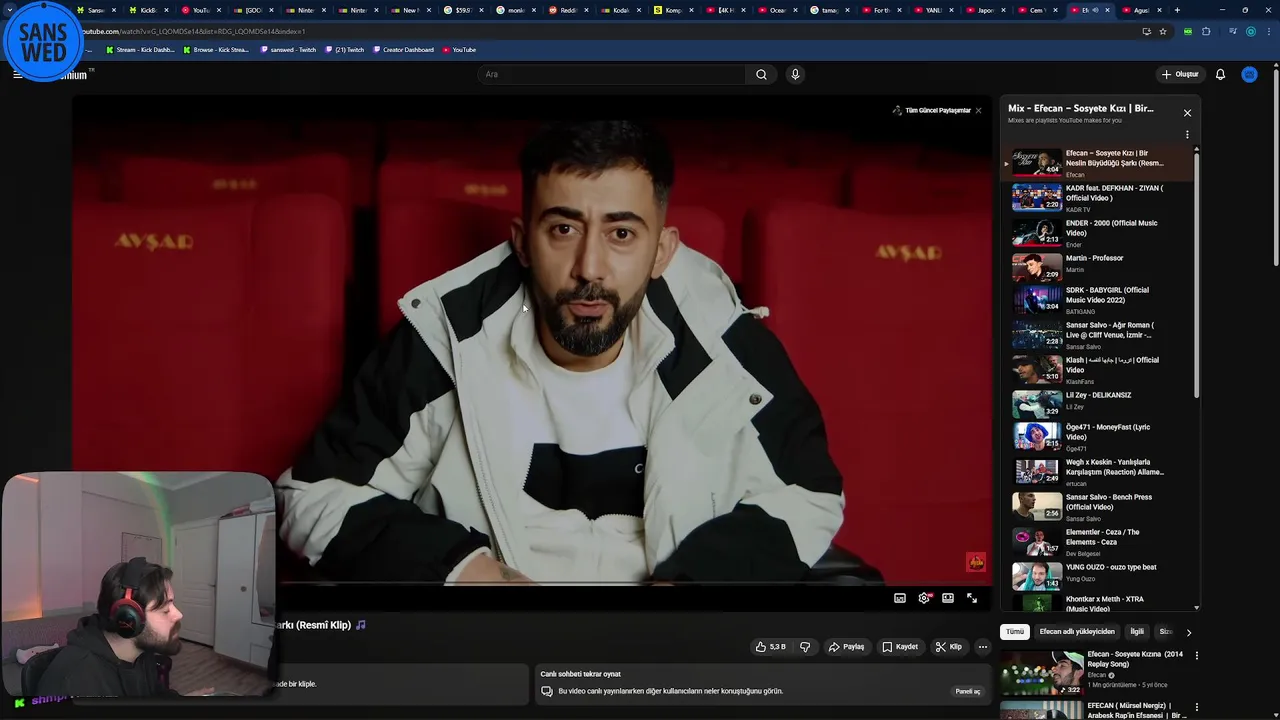The width and height of the screenshot is (1280, 720).
Task: Save video using Kaydet button
Action: coord(900,647)
